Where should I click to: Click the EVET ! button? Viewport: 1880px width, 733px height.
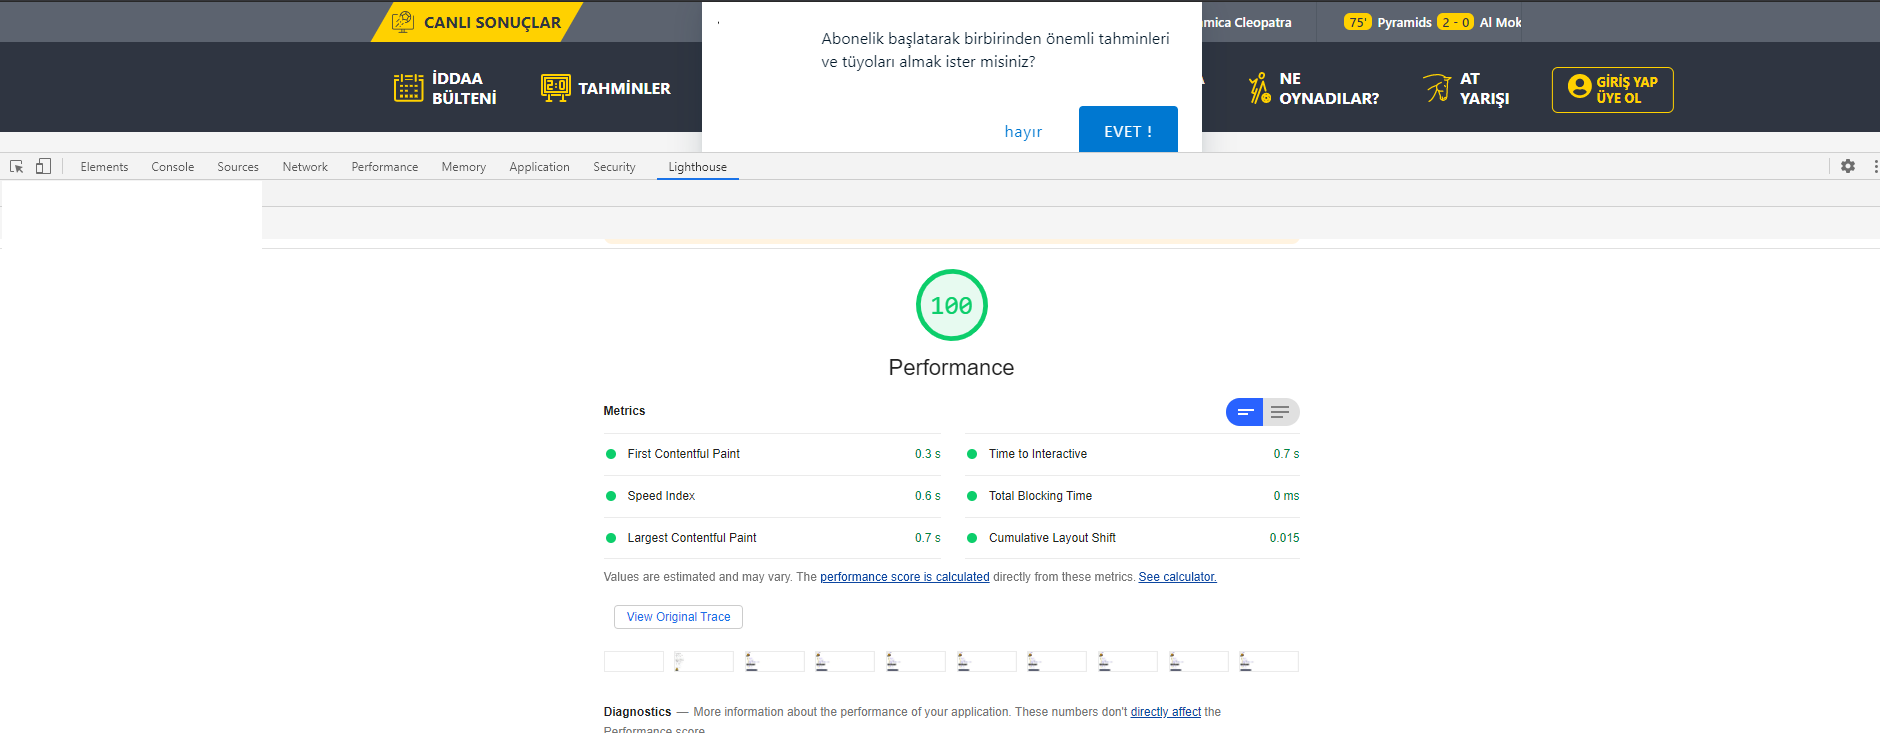[x=1128, y=130]
